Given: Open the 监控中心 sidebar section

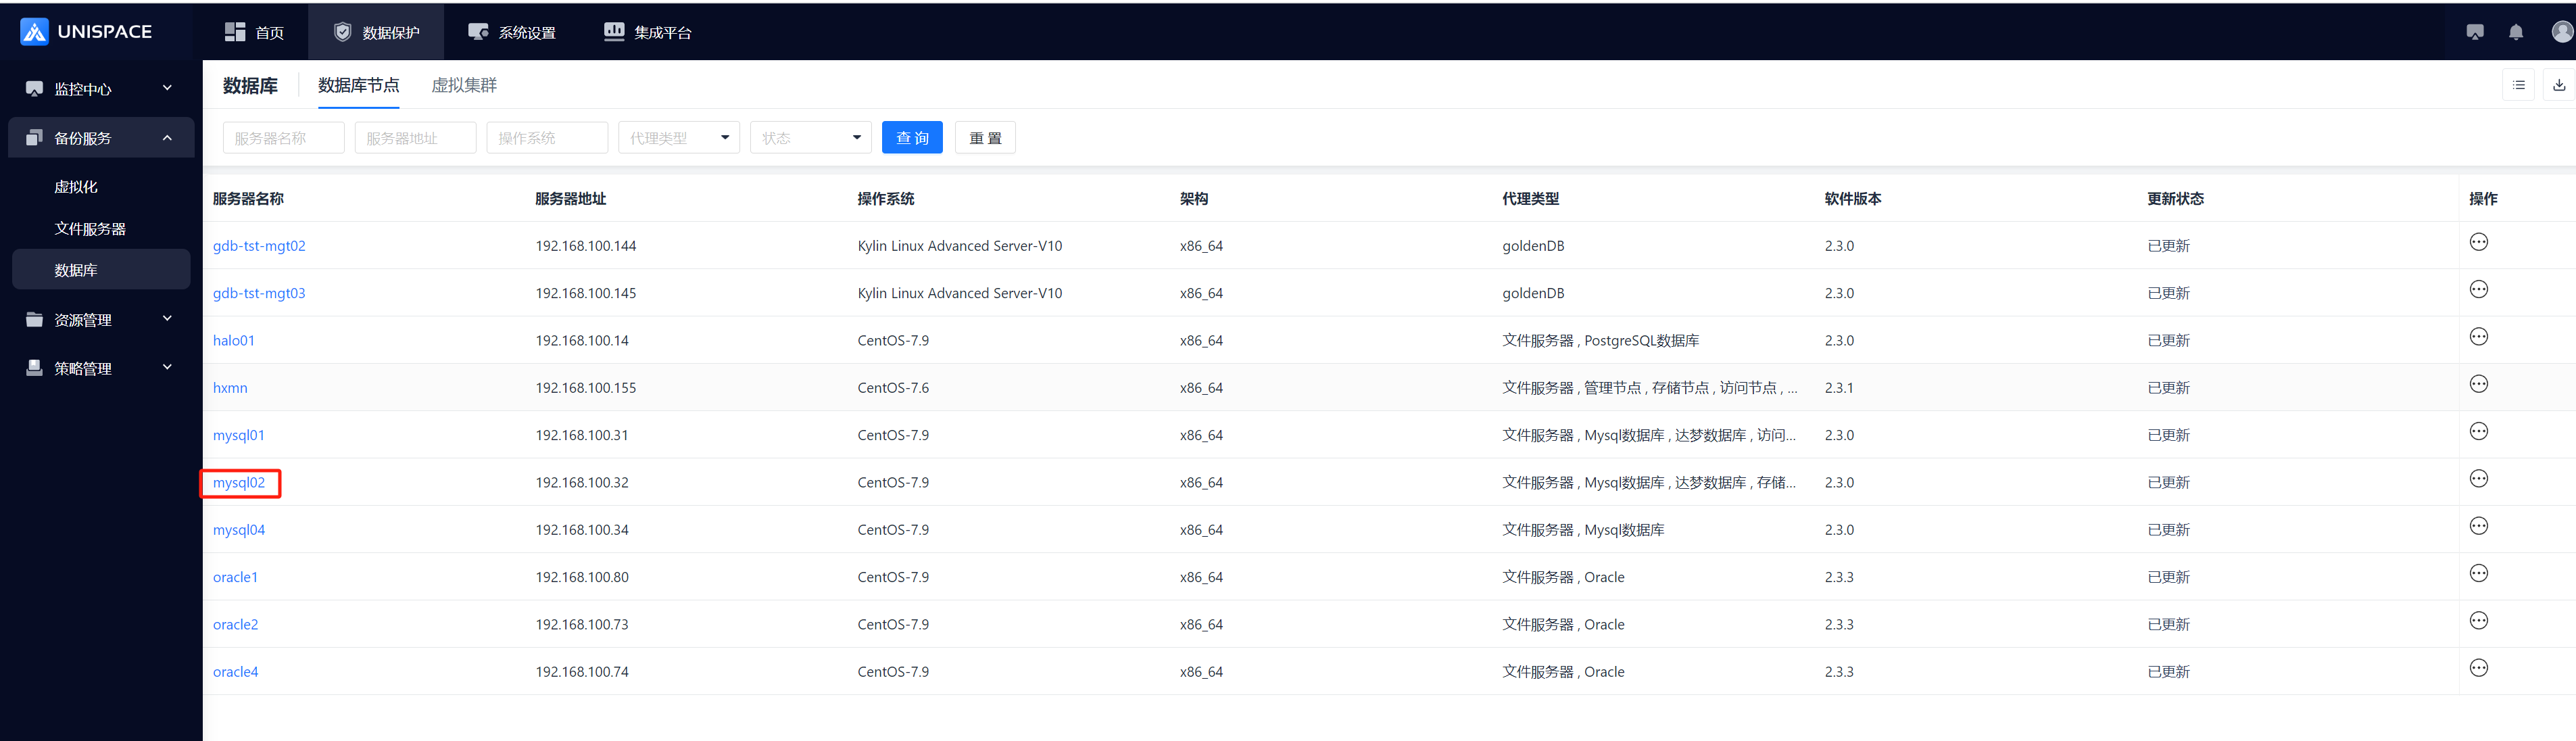Looking at the screenshot, I should coord(84,88).
